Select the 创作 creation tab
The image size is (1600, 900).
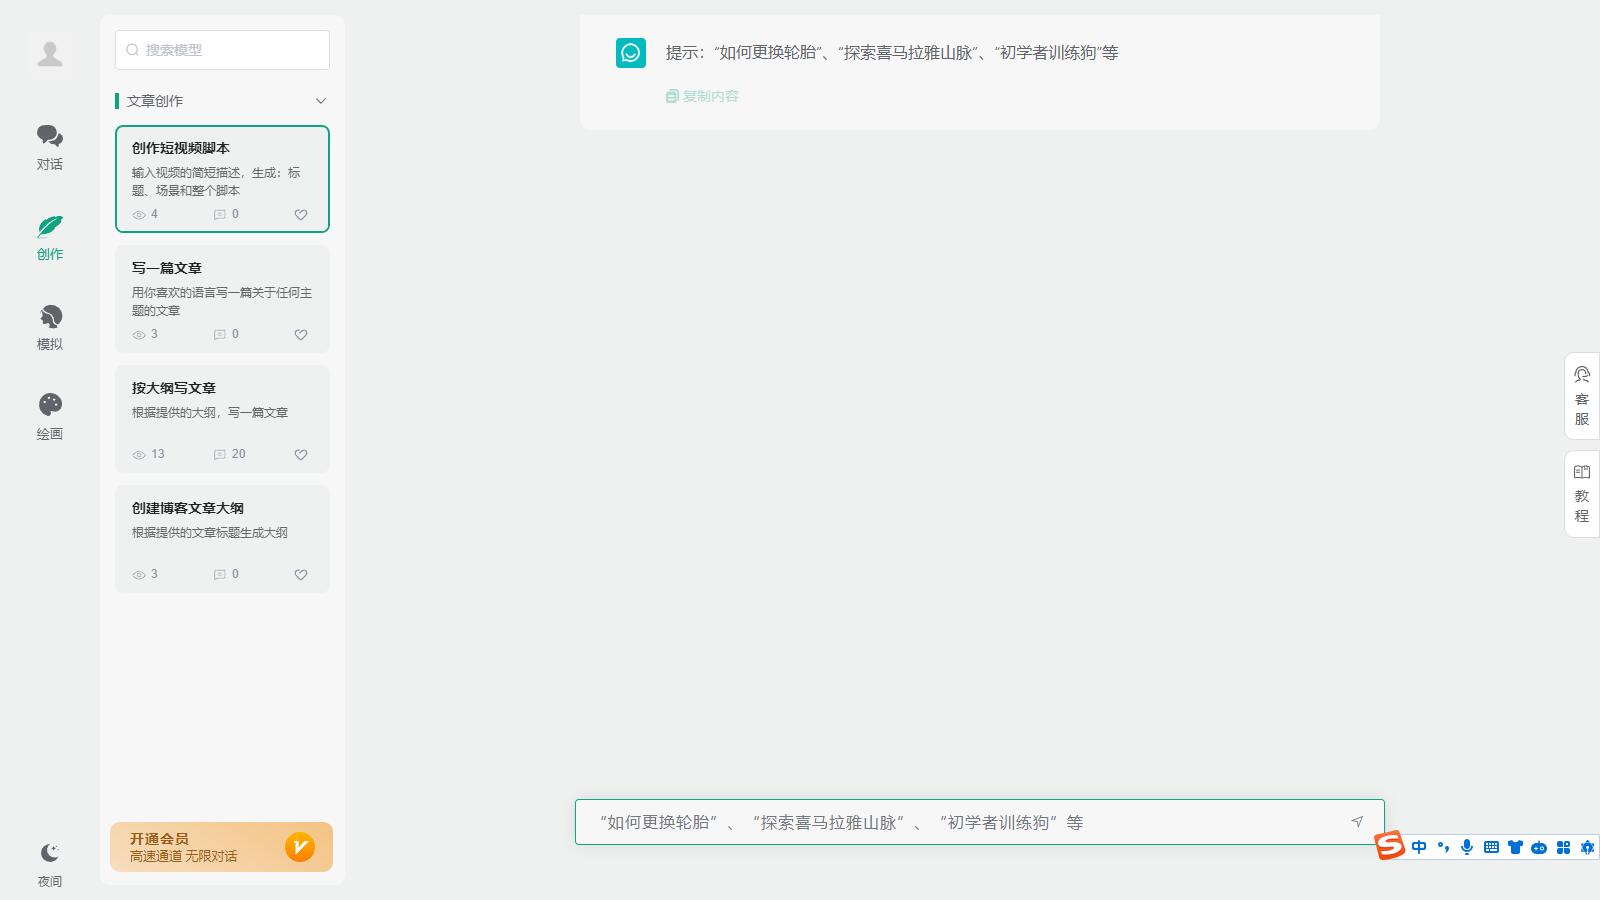tap(50, 237)
